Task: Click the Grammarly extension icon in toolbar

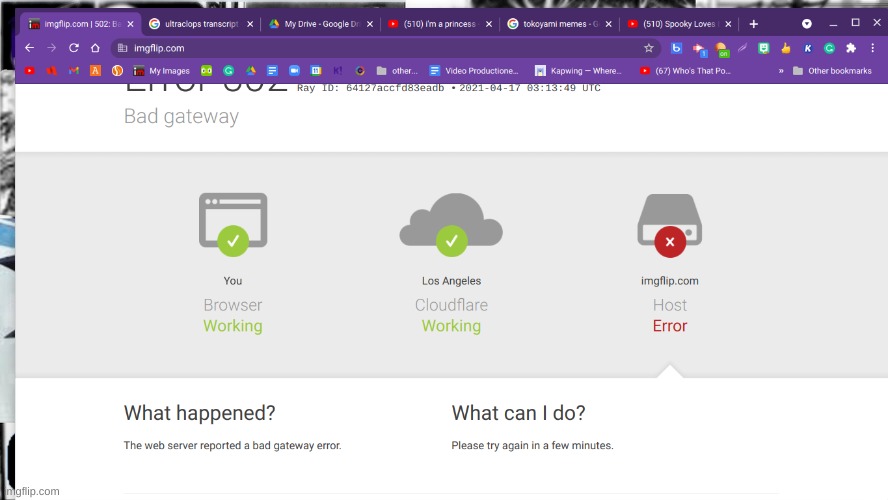Action: (829, 47)
